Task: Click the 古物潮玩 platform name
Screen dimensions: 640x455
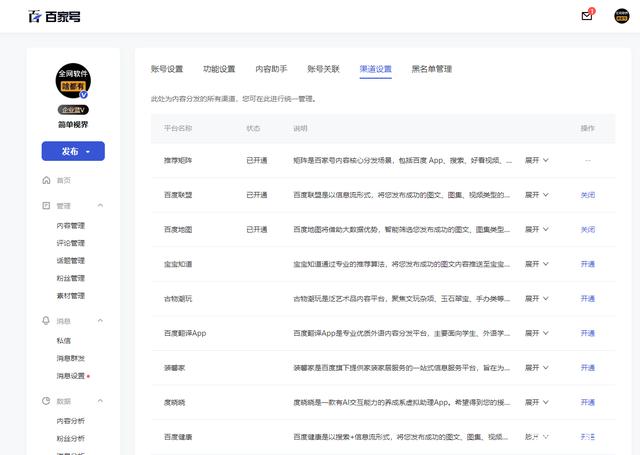Action: tap(178, 299)
